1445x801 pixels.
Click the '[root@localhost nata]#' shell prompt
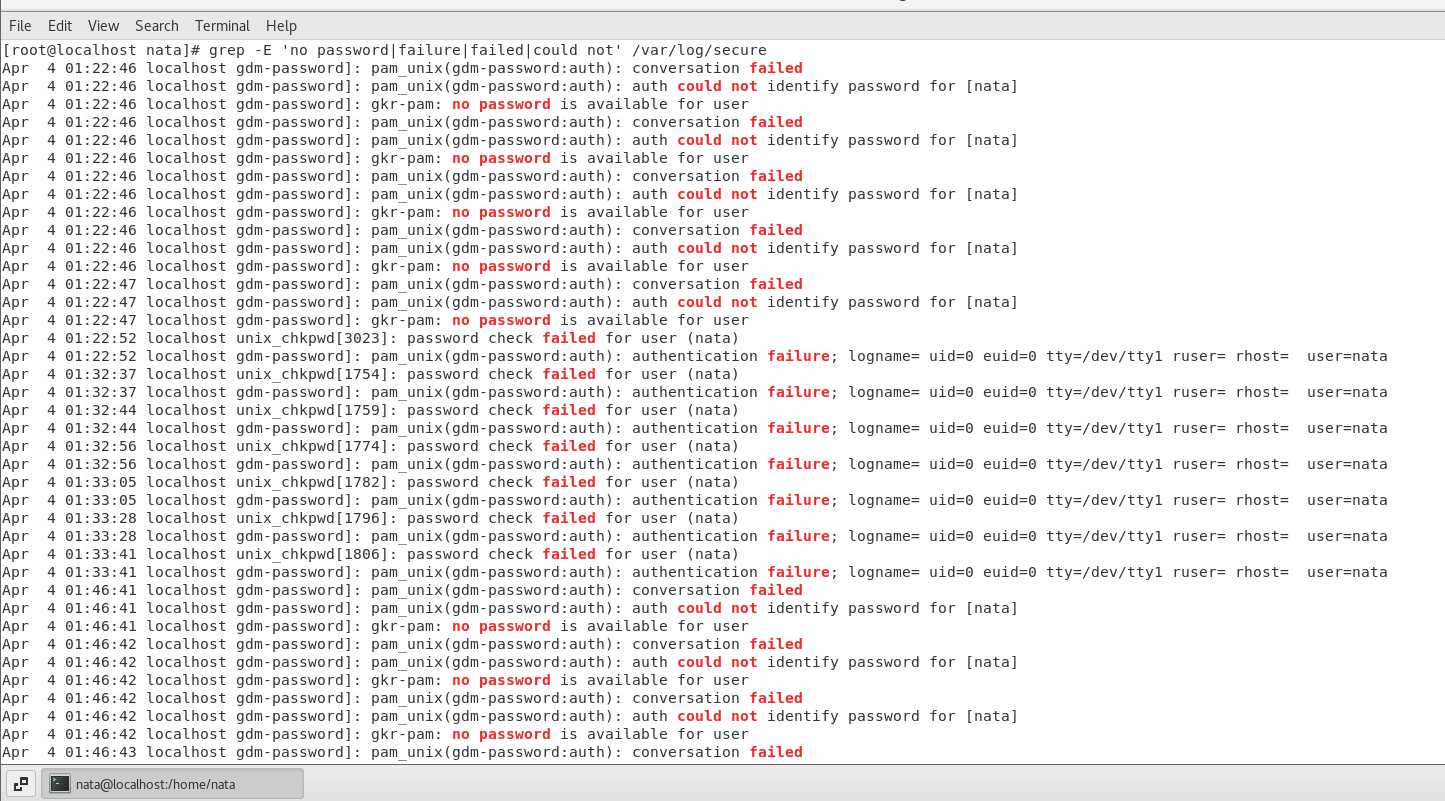click(x=102, y=50)
